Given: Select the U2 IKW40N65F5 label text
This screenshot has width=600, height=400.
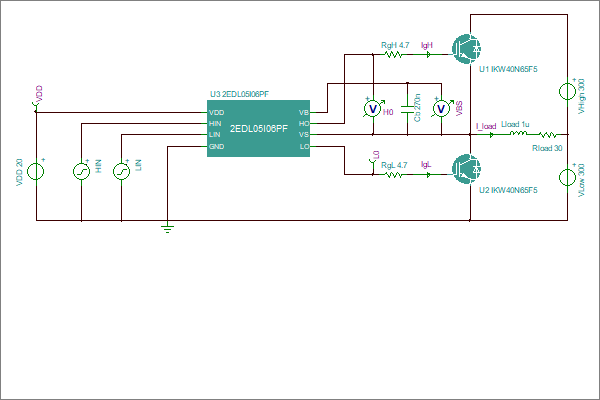Looking at the screenshot, I should (x=508, y=190).
